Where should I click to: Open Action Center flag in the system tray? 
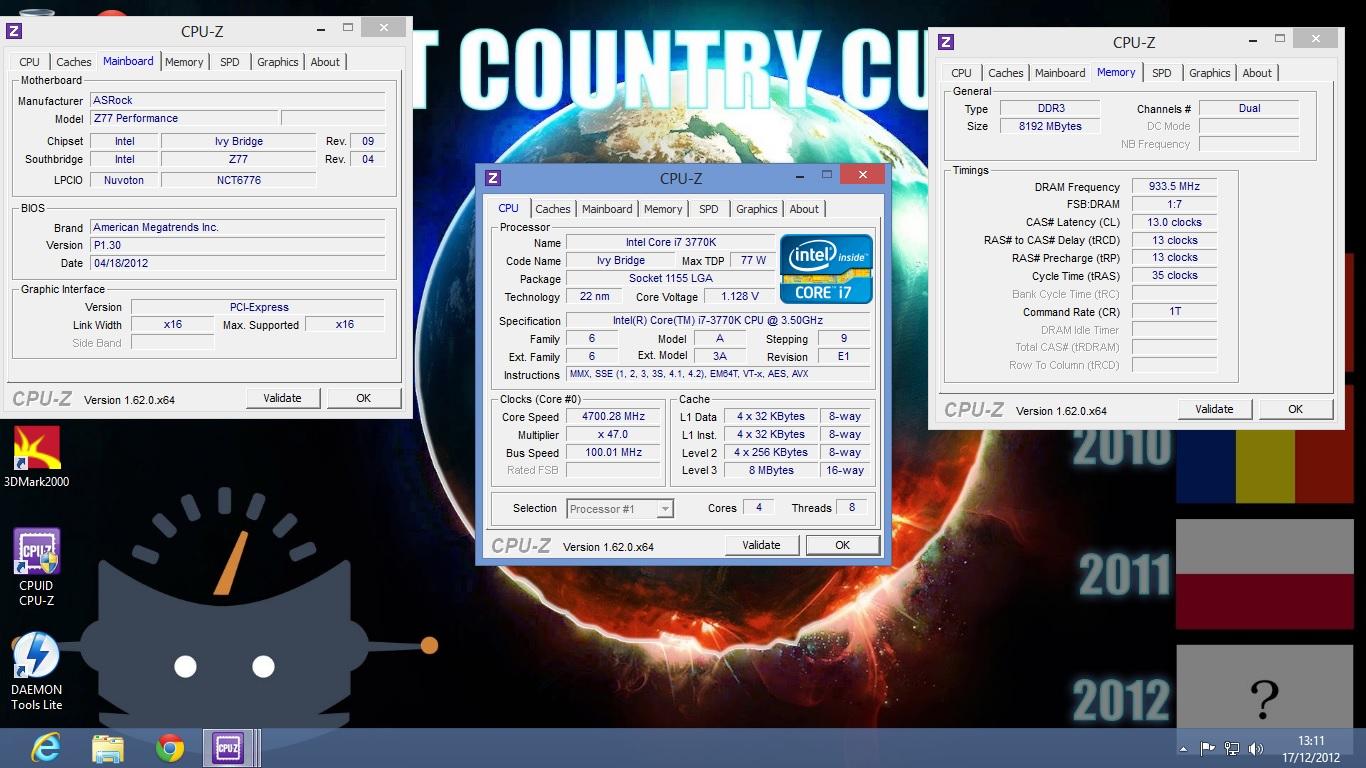click(1207, 748)
